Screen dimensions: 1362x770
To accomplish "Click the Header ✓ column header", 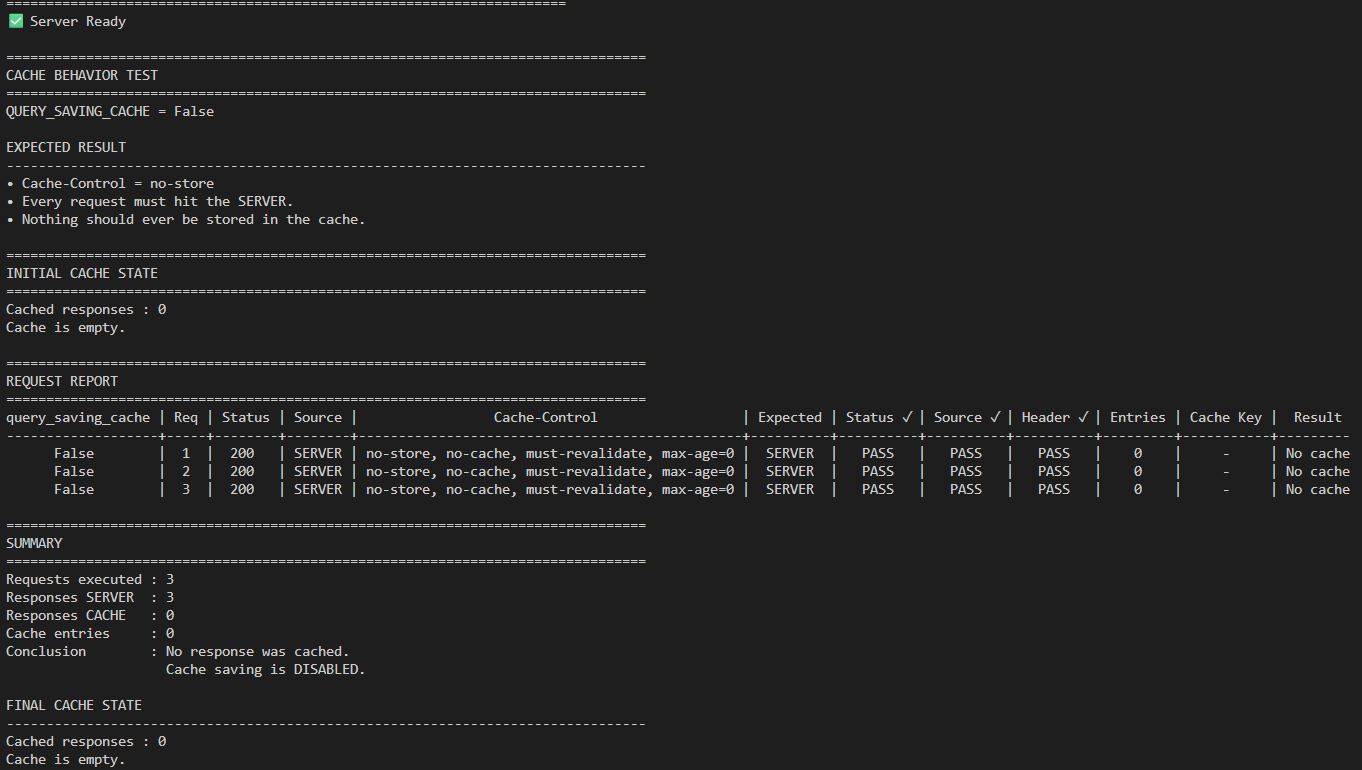I will (x=1054, y=417).
